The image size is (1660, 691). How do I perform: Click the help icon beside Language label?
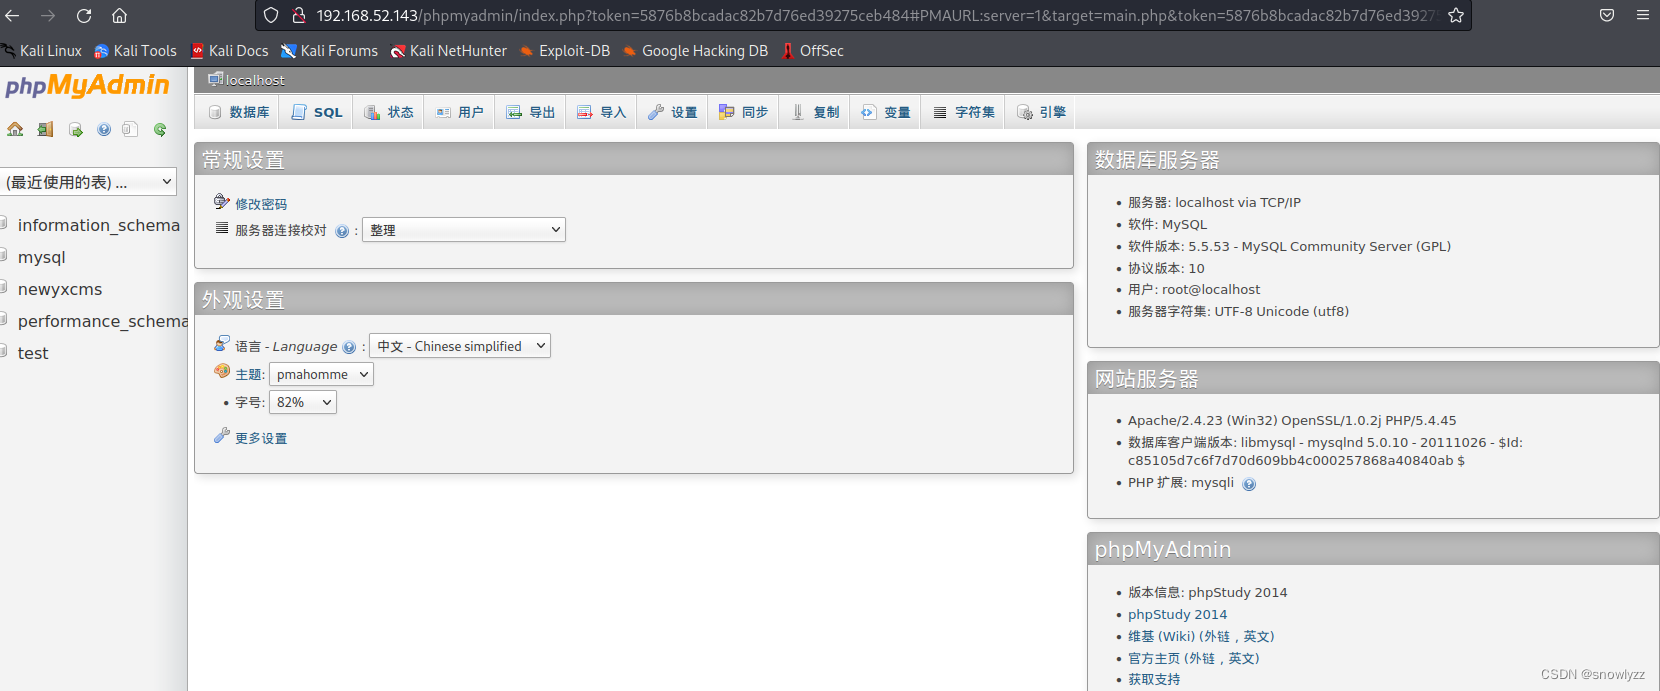349,347
